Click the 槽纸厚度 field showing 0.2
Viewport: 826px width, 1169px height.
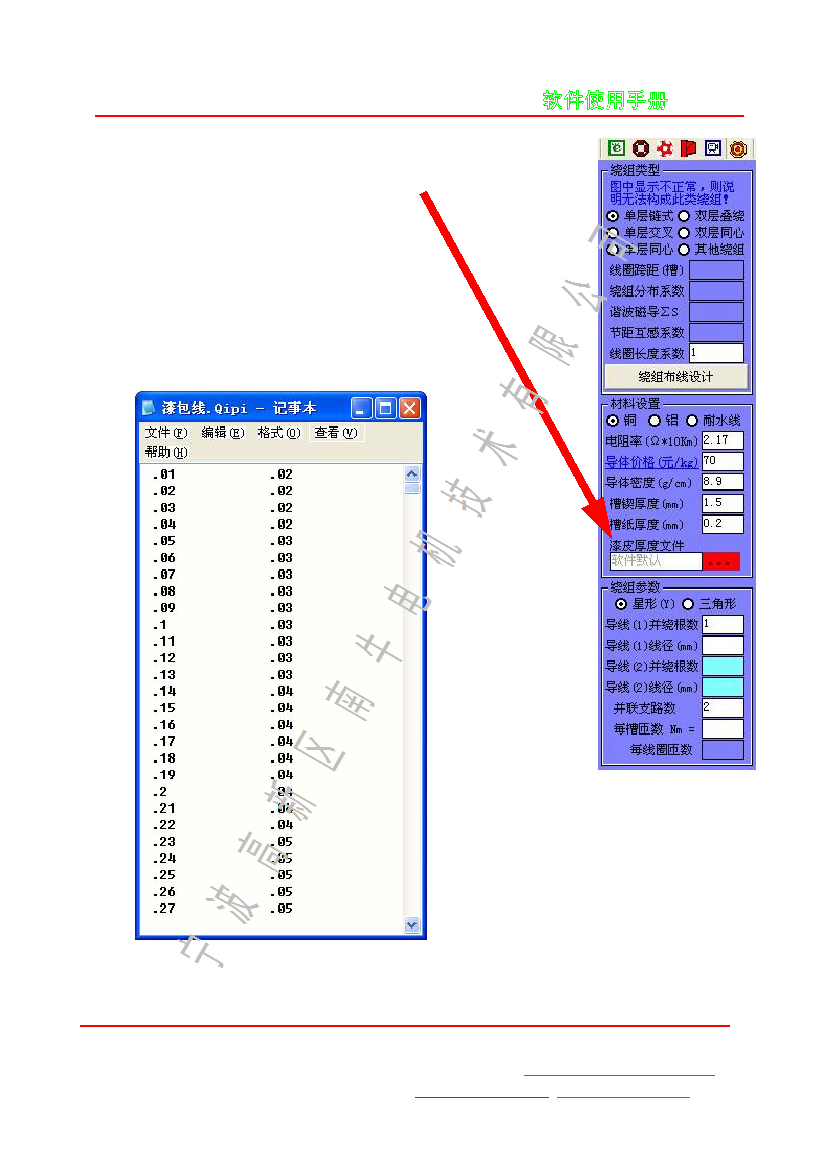point(722,524)
